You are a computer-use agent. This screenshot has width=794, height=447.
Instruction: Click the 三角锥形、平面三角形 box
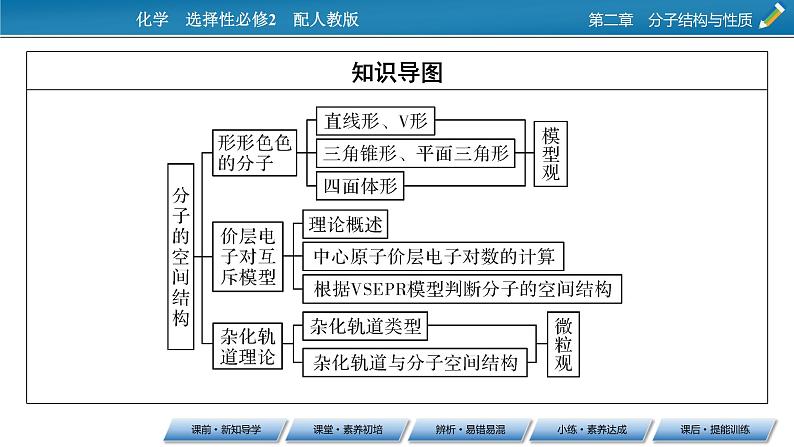415,153
